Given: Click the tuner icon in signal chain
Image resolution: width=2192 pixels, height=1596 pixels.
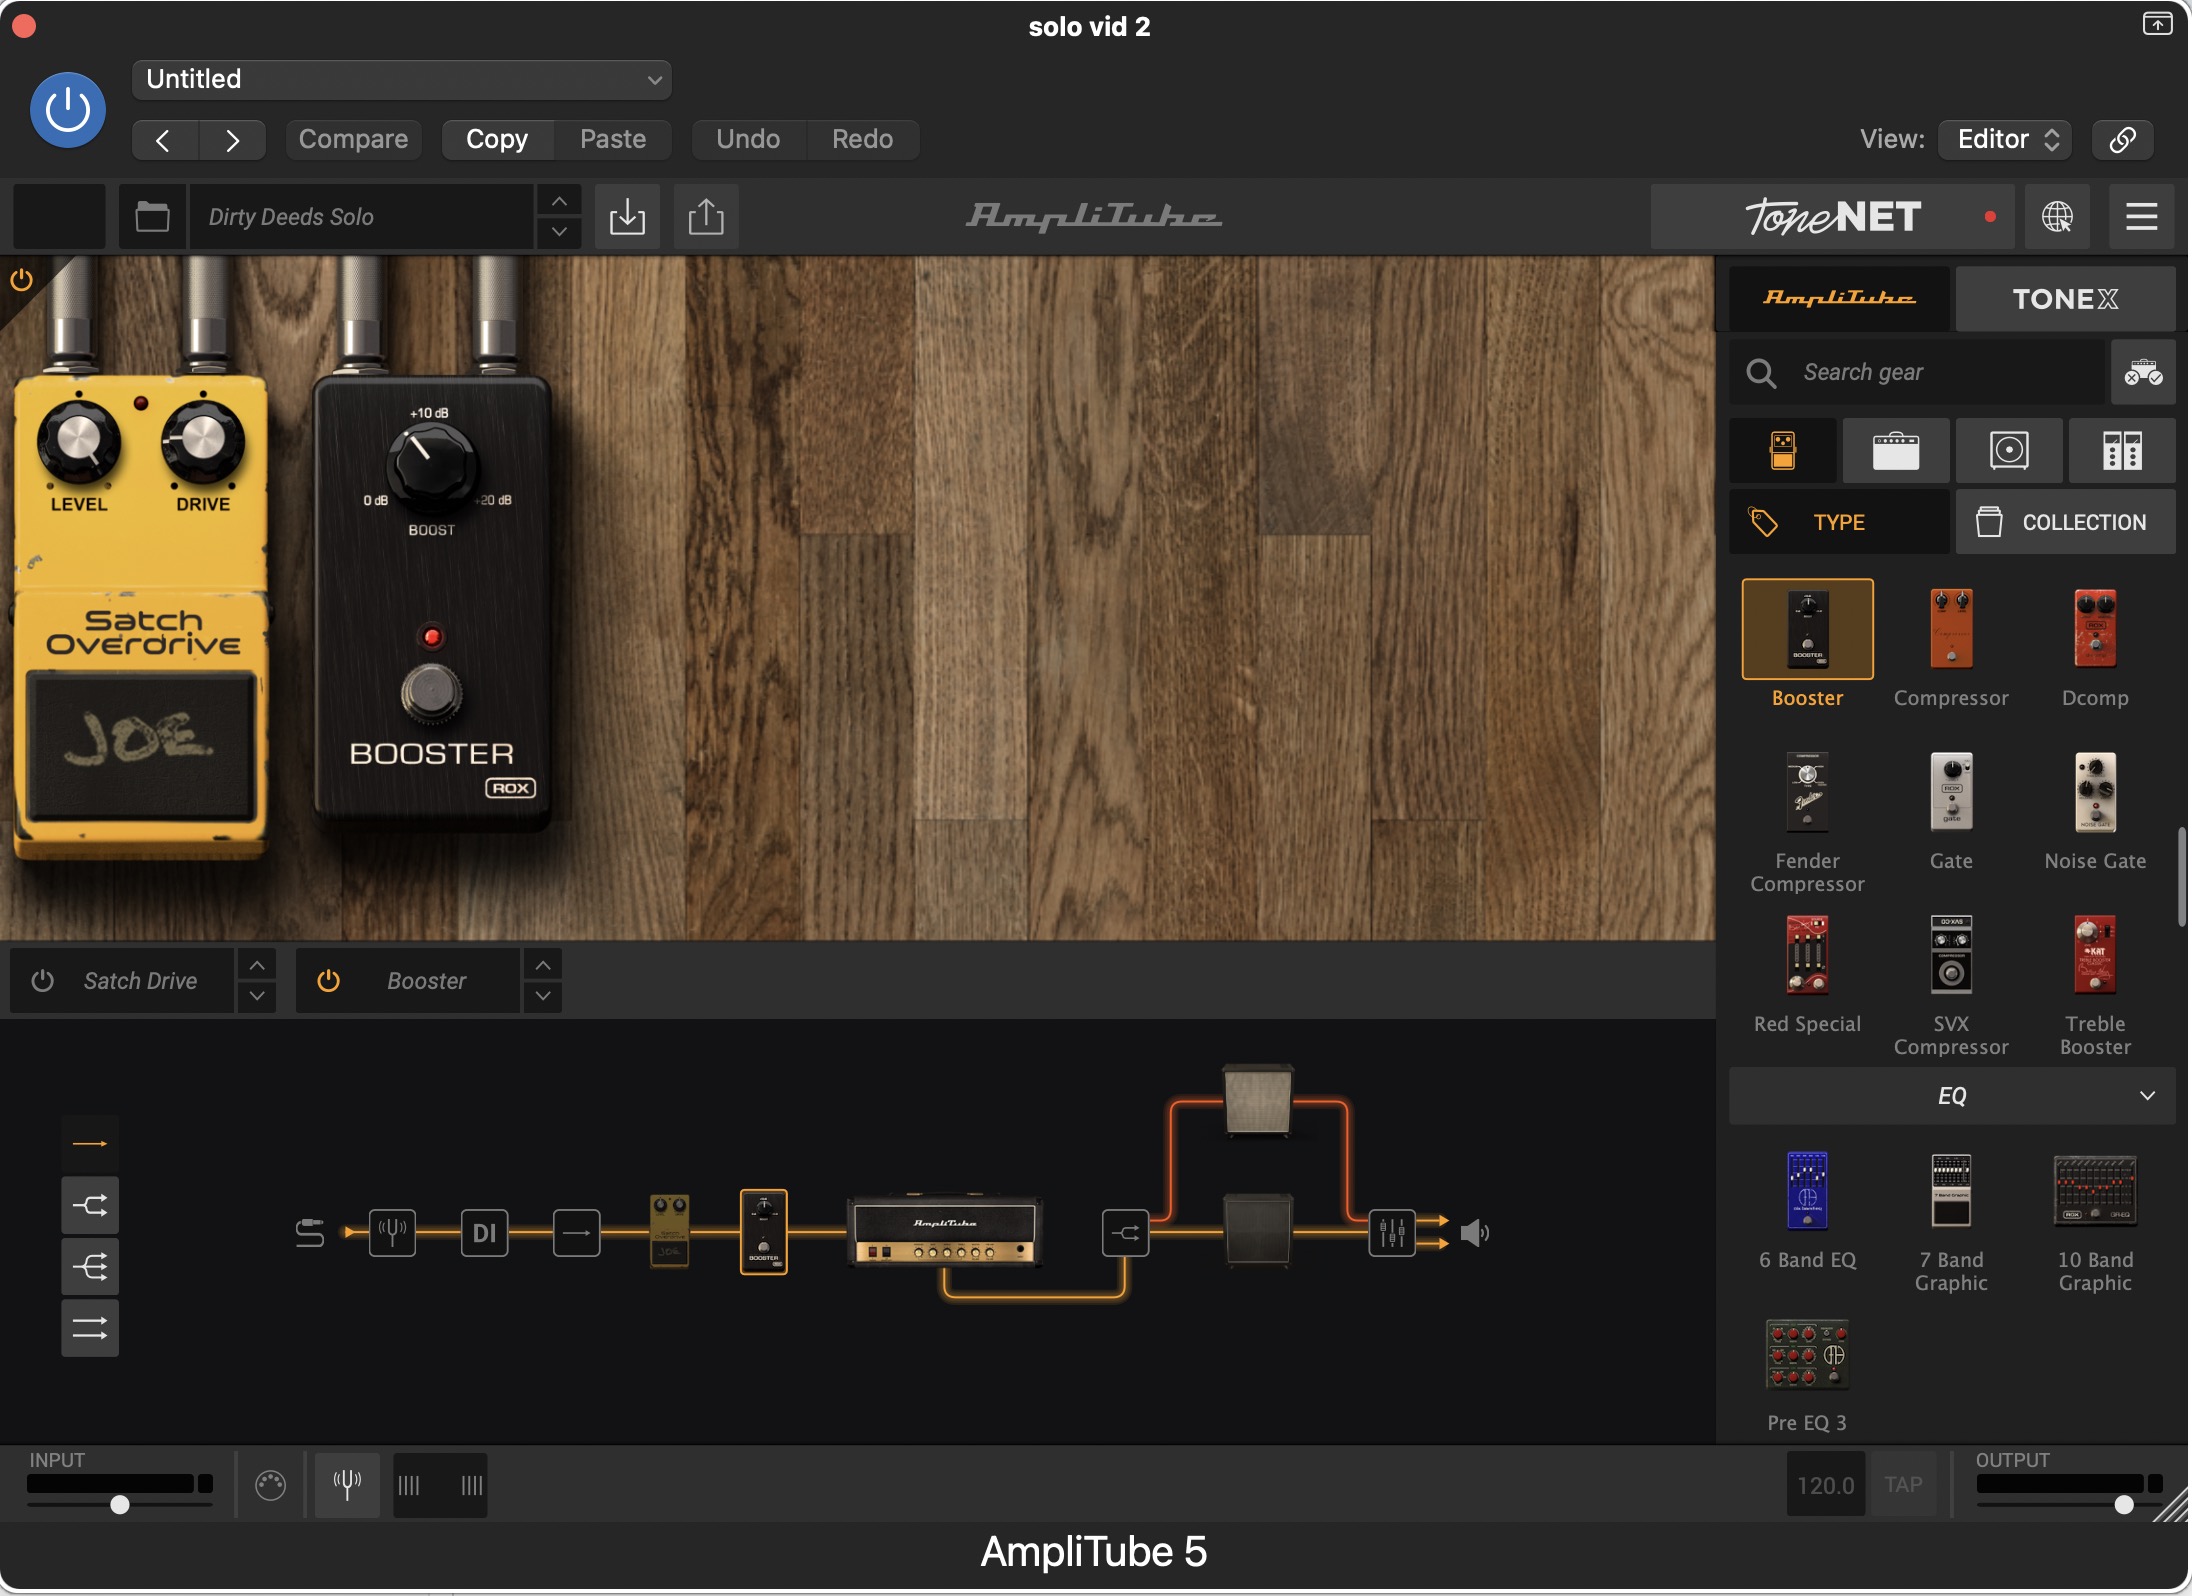Looking at the screenshot, I should coord(392,1232).
